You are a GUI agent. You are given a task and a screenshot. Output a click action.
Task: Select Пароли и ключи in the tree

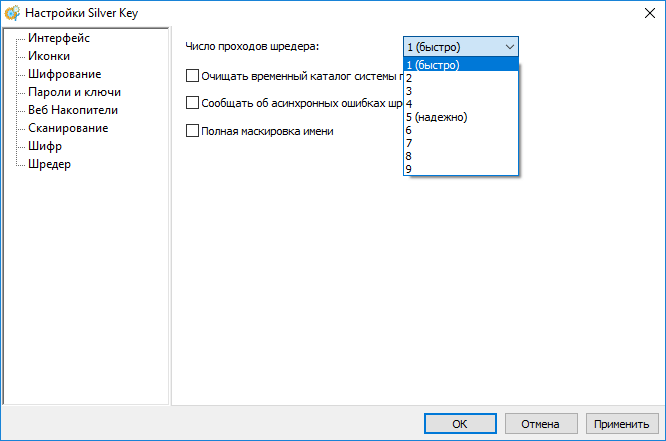[74, 92]
